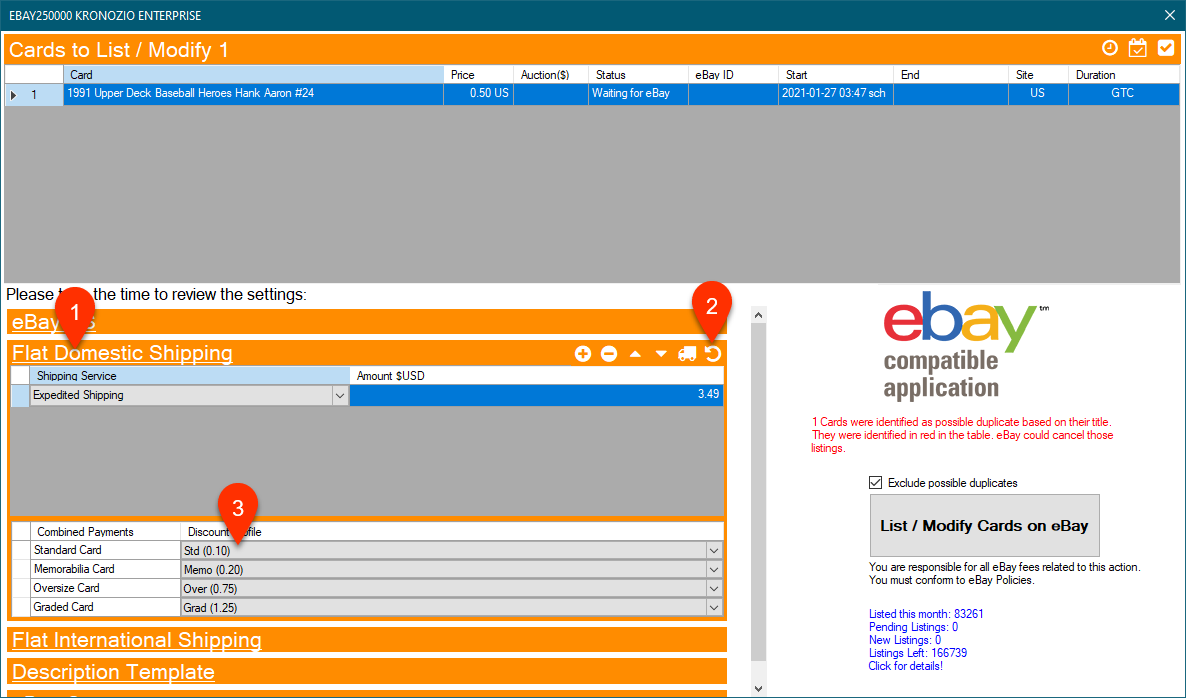The image size is (1186, 698).
Task: Open the calendar scheduling icon in the header
Action: (x=1138, y=48)
